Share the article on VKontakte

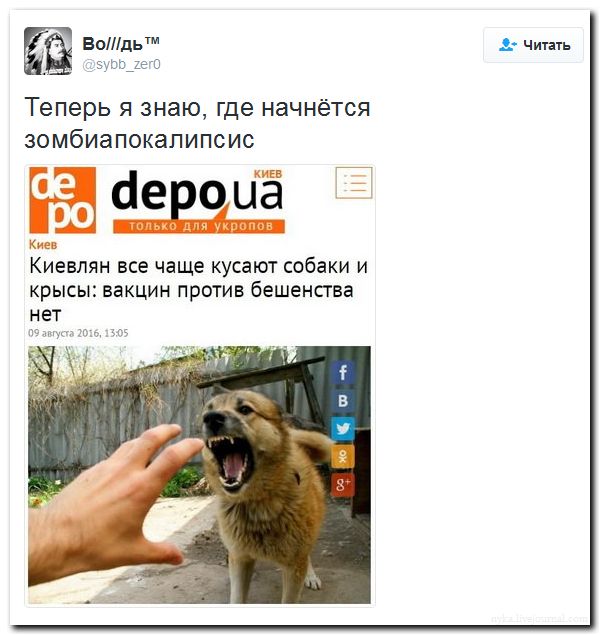[343, 401]
